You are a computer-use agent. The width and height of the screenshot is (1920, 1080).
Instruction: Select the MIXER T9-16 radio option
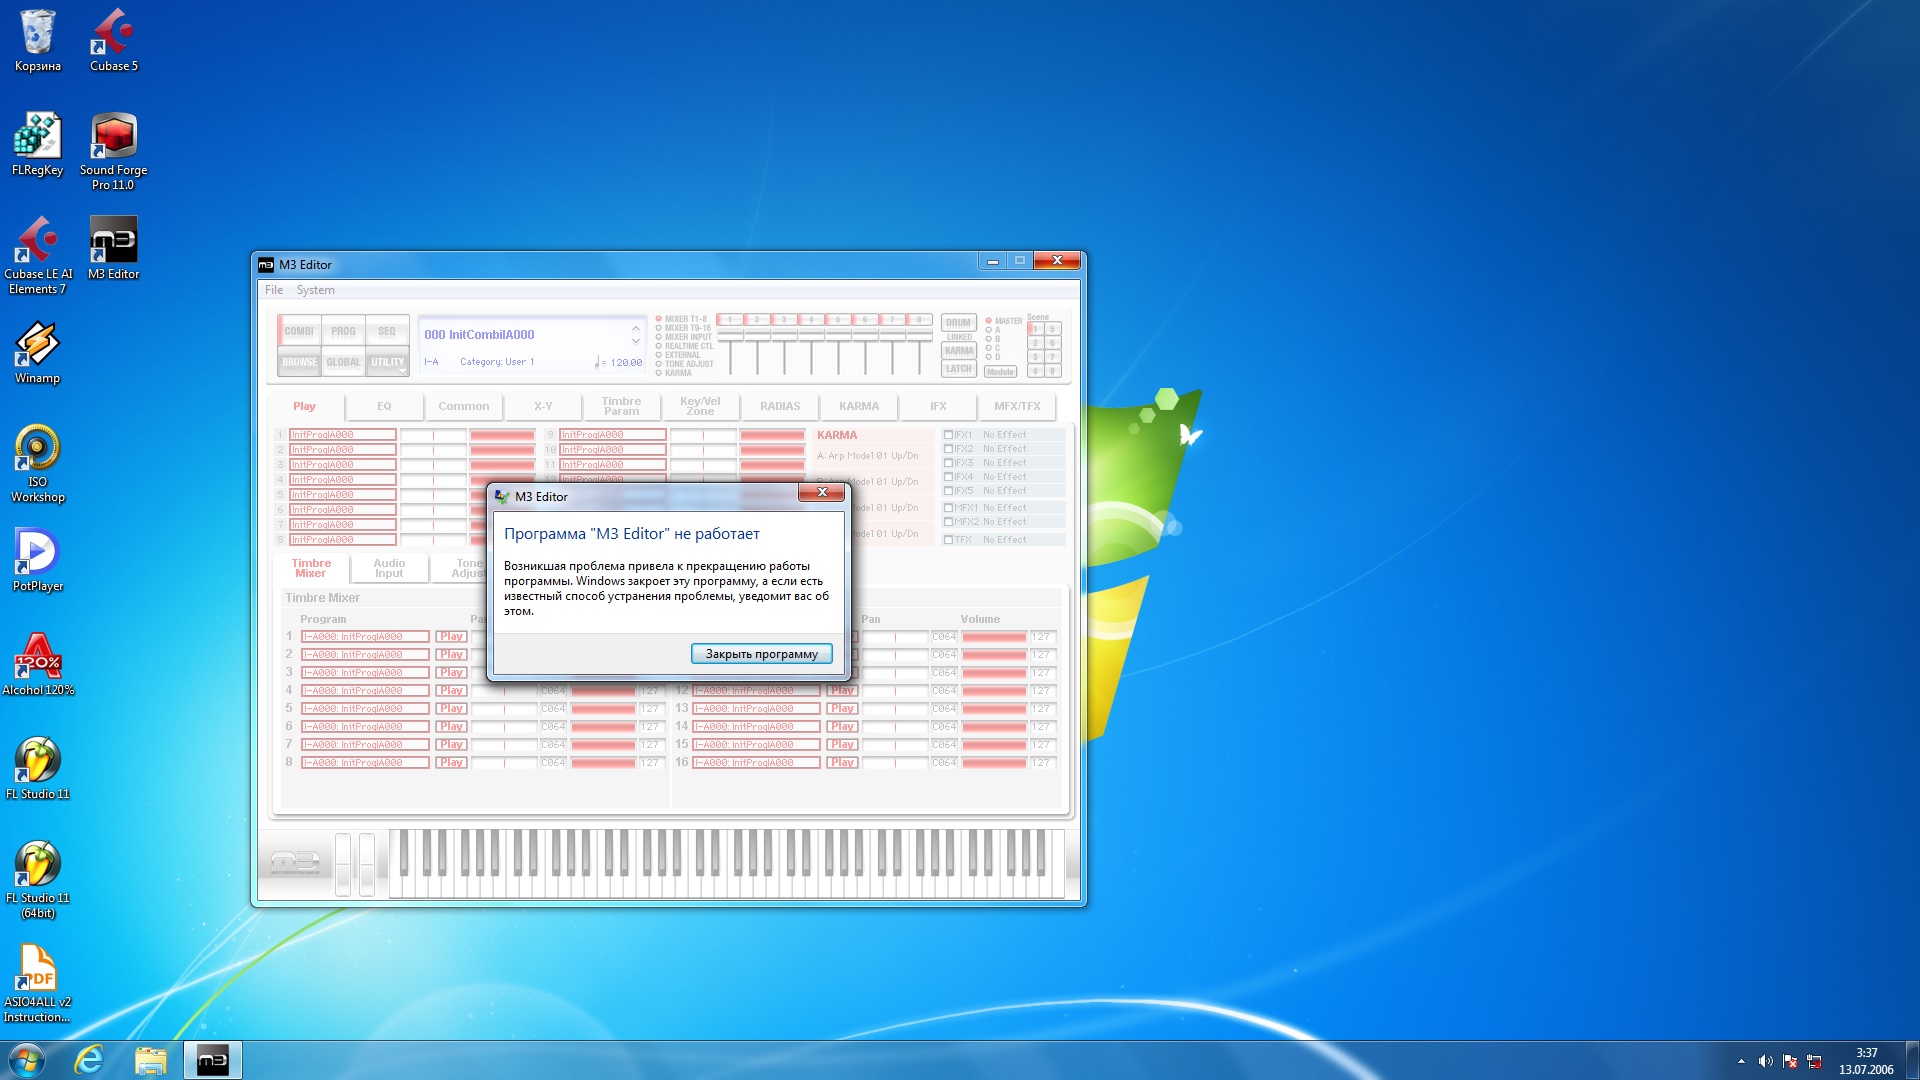(x=659, y=328)
